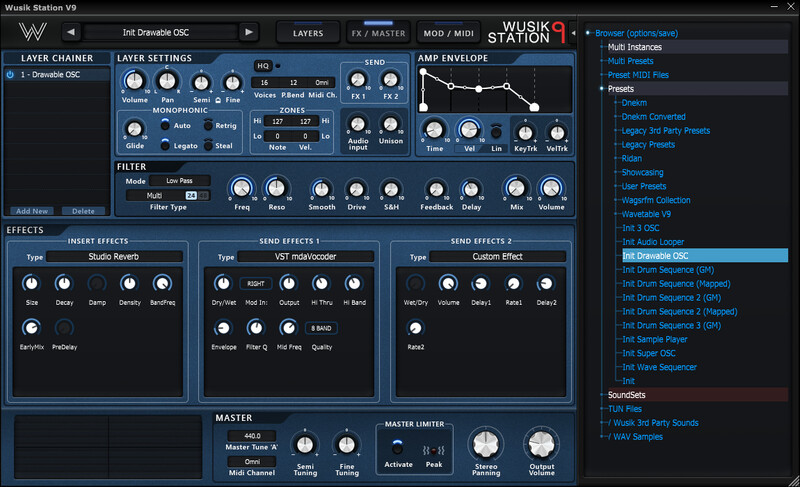Switch to the MOD / MIDI tab

tap(448, 33)
